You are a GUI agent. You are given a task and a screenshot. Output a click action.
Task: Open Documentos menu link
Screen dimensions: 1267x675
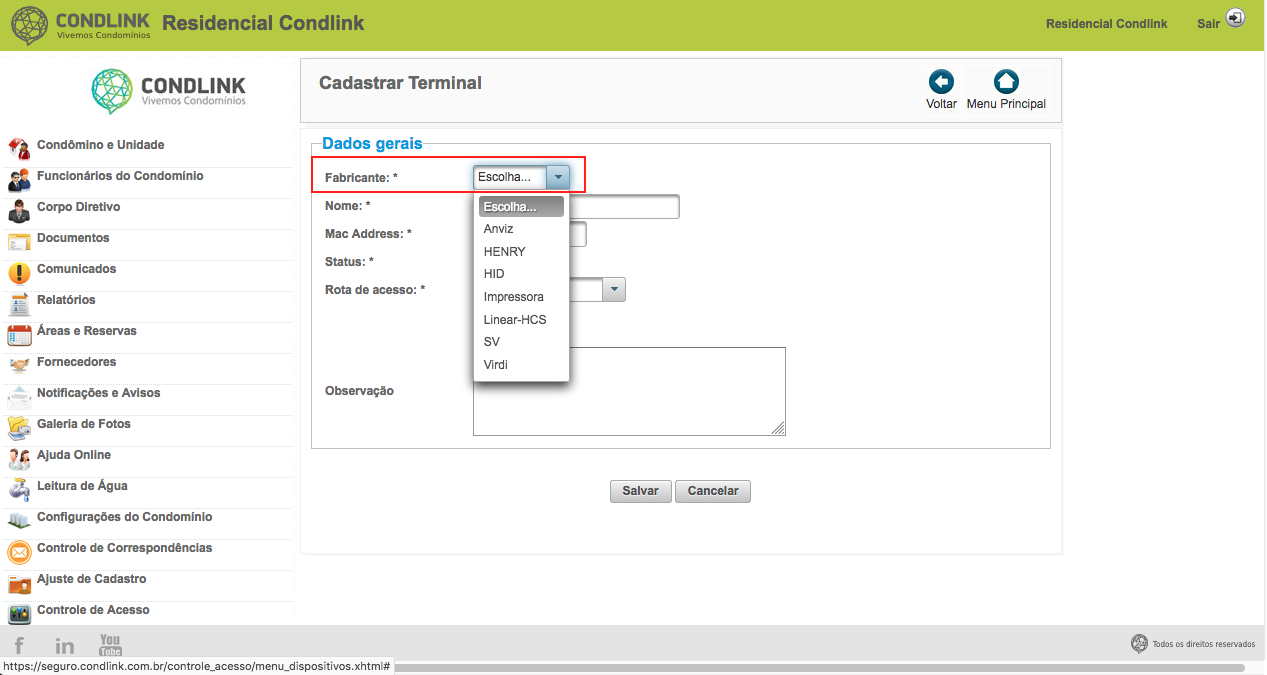(73, 238)
